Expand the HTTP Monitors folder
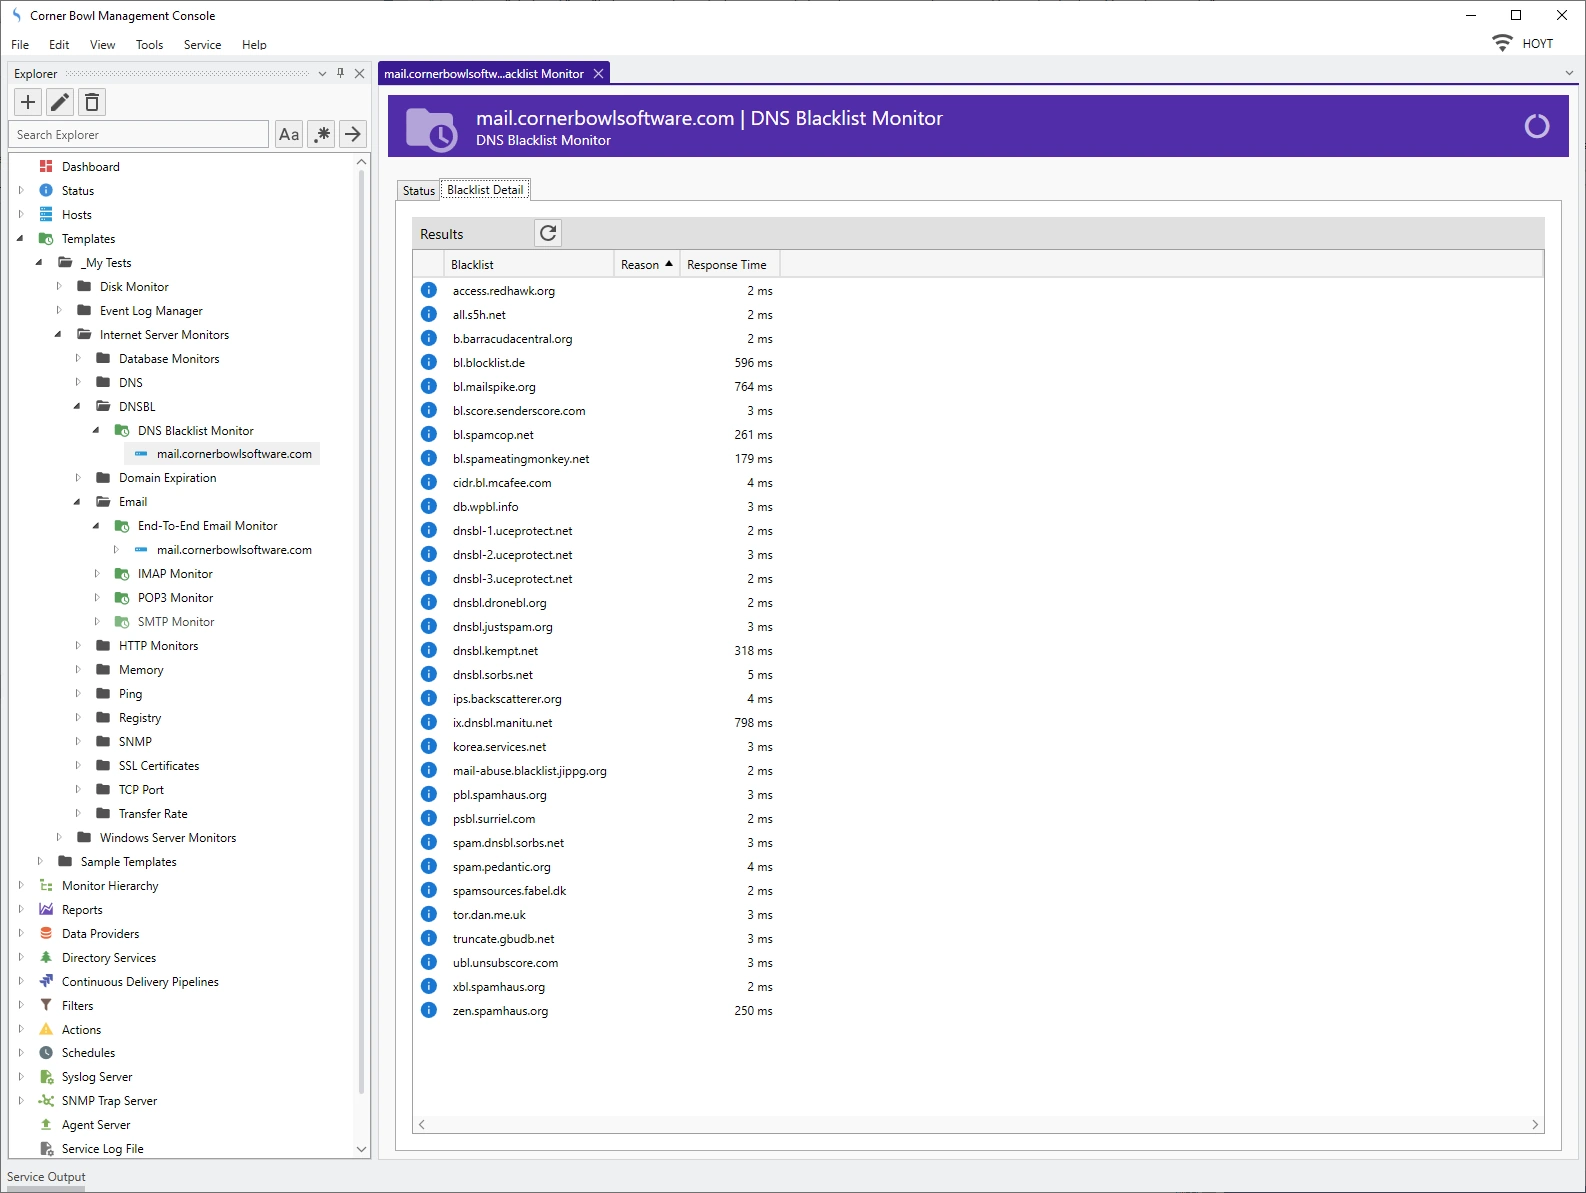This screenshot has width=1586, height=1193. [x=78, y=646]
